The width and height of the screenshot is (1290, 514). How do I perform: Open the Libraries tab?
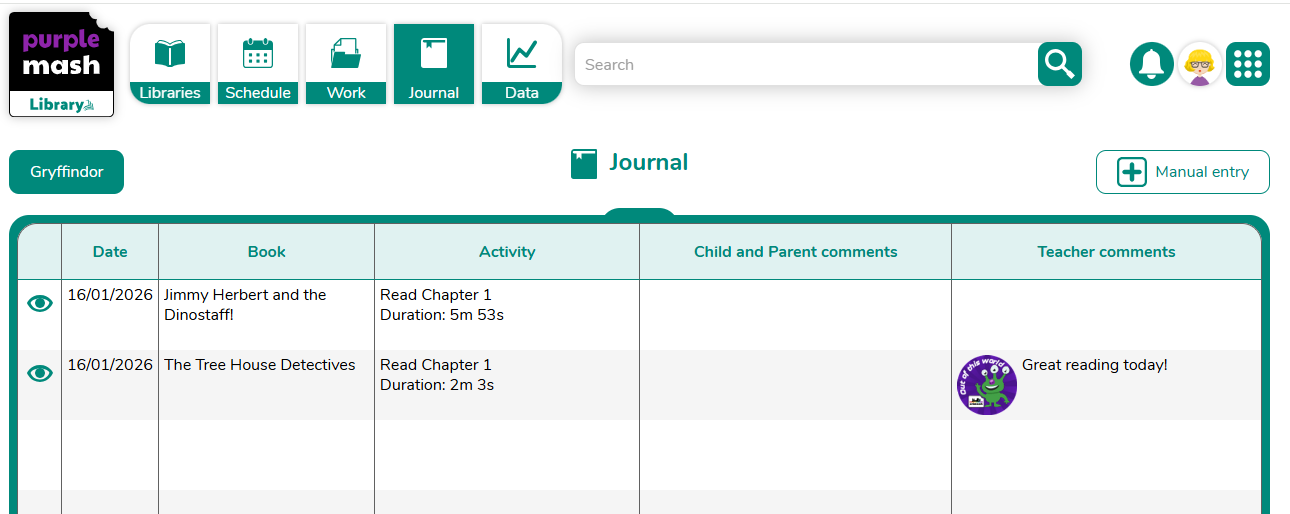click(170, 64)
